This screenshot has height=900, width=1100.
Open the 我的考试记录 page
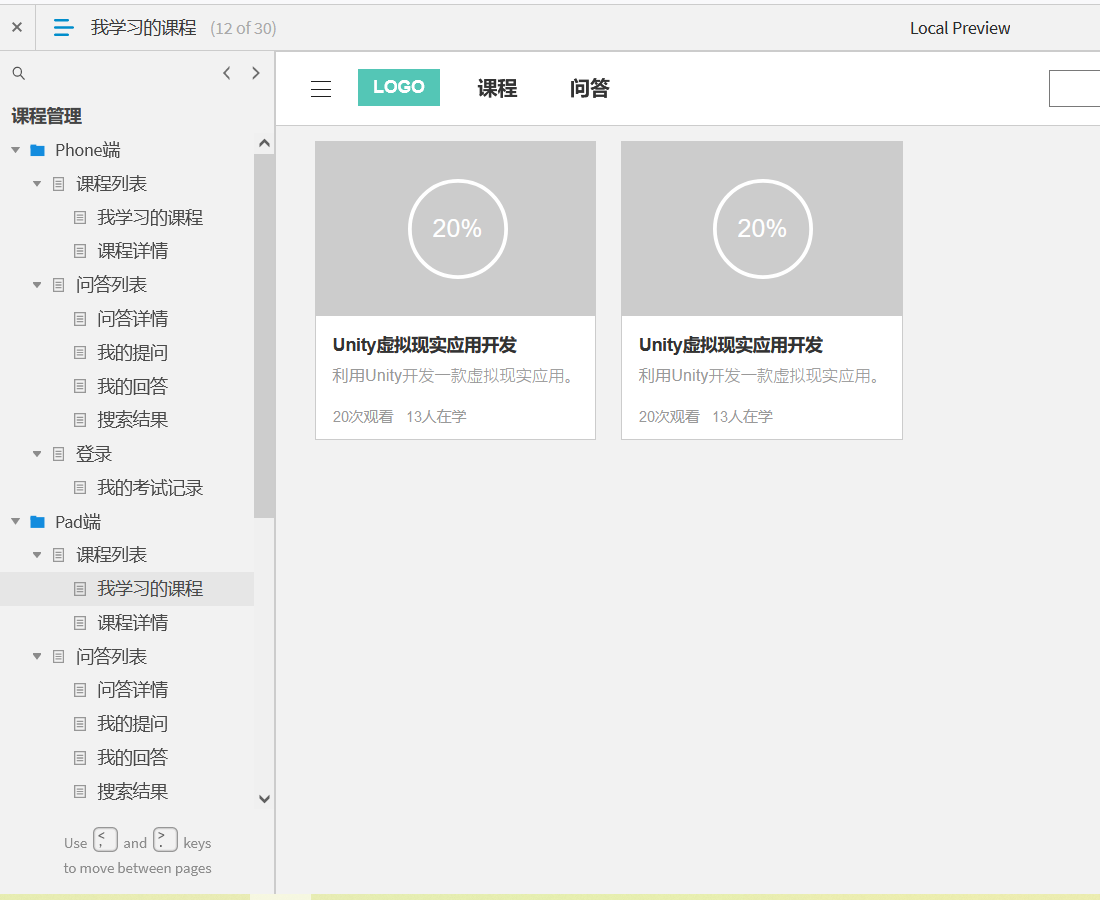point(150,488)
